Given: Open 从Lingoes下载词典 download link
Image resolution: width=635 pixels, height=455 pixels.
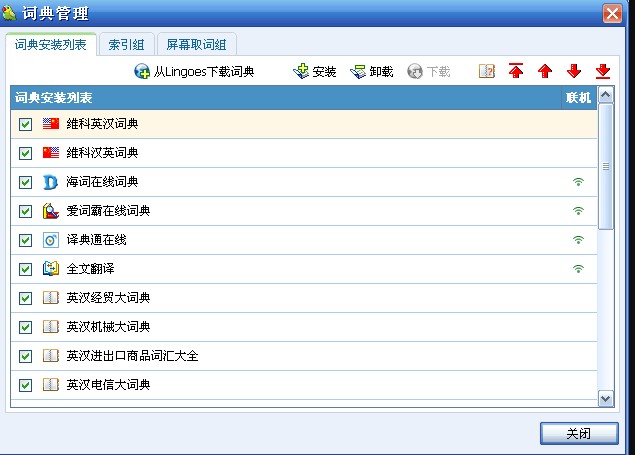Looking at the screenshot, I should 194,72.
